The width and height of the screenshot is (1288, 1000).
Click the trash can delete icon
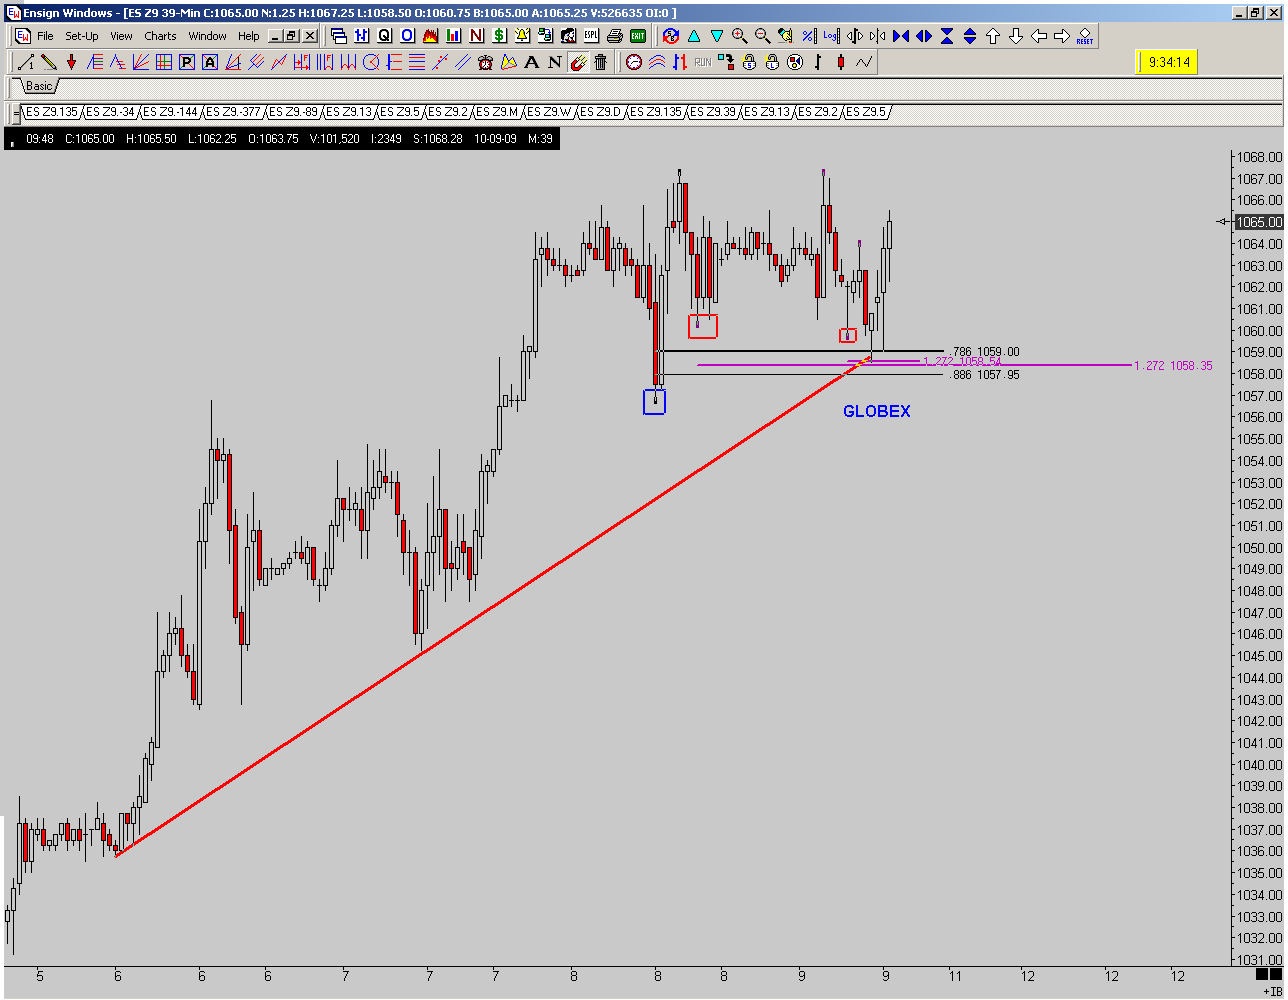[x=601, y=62]
